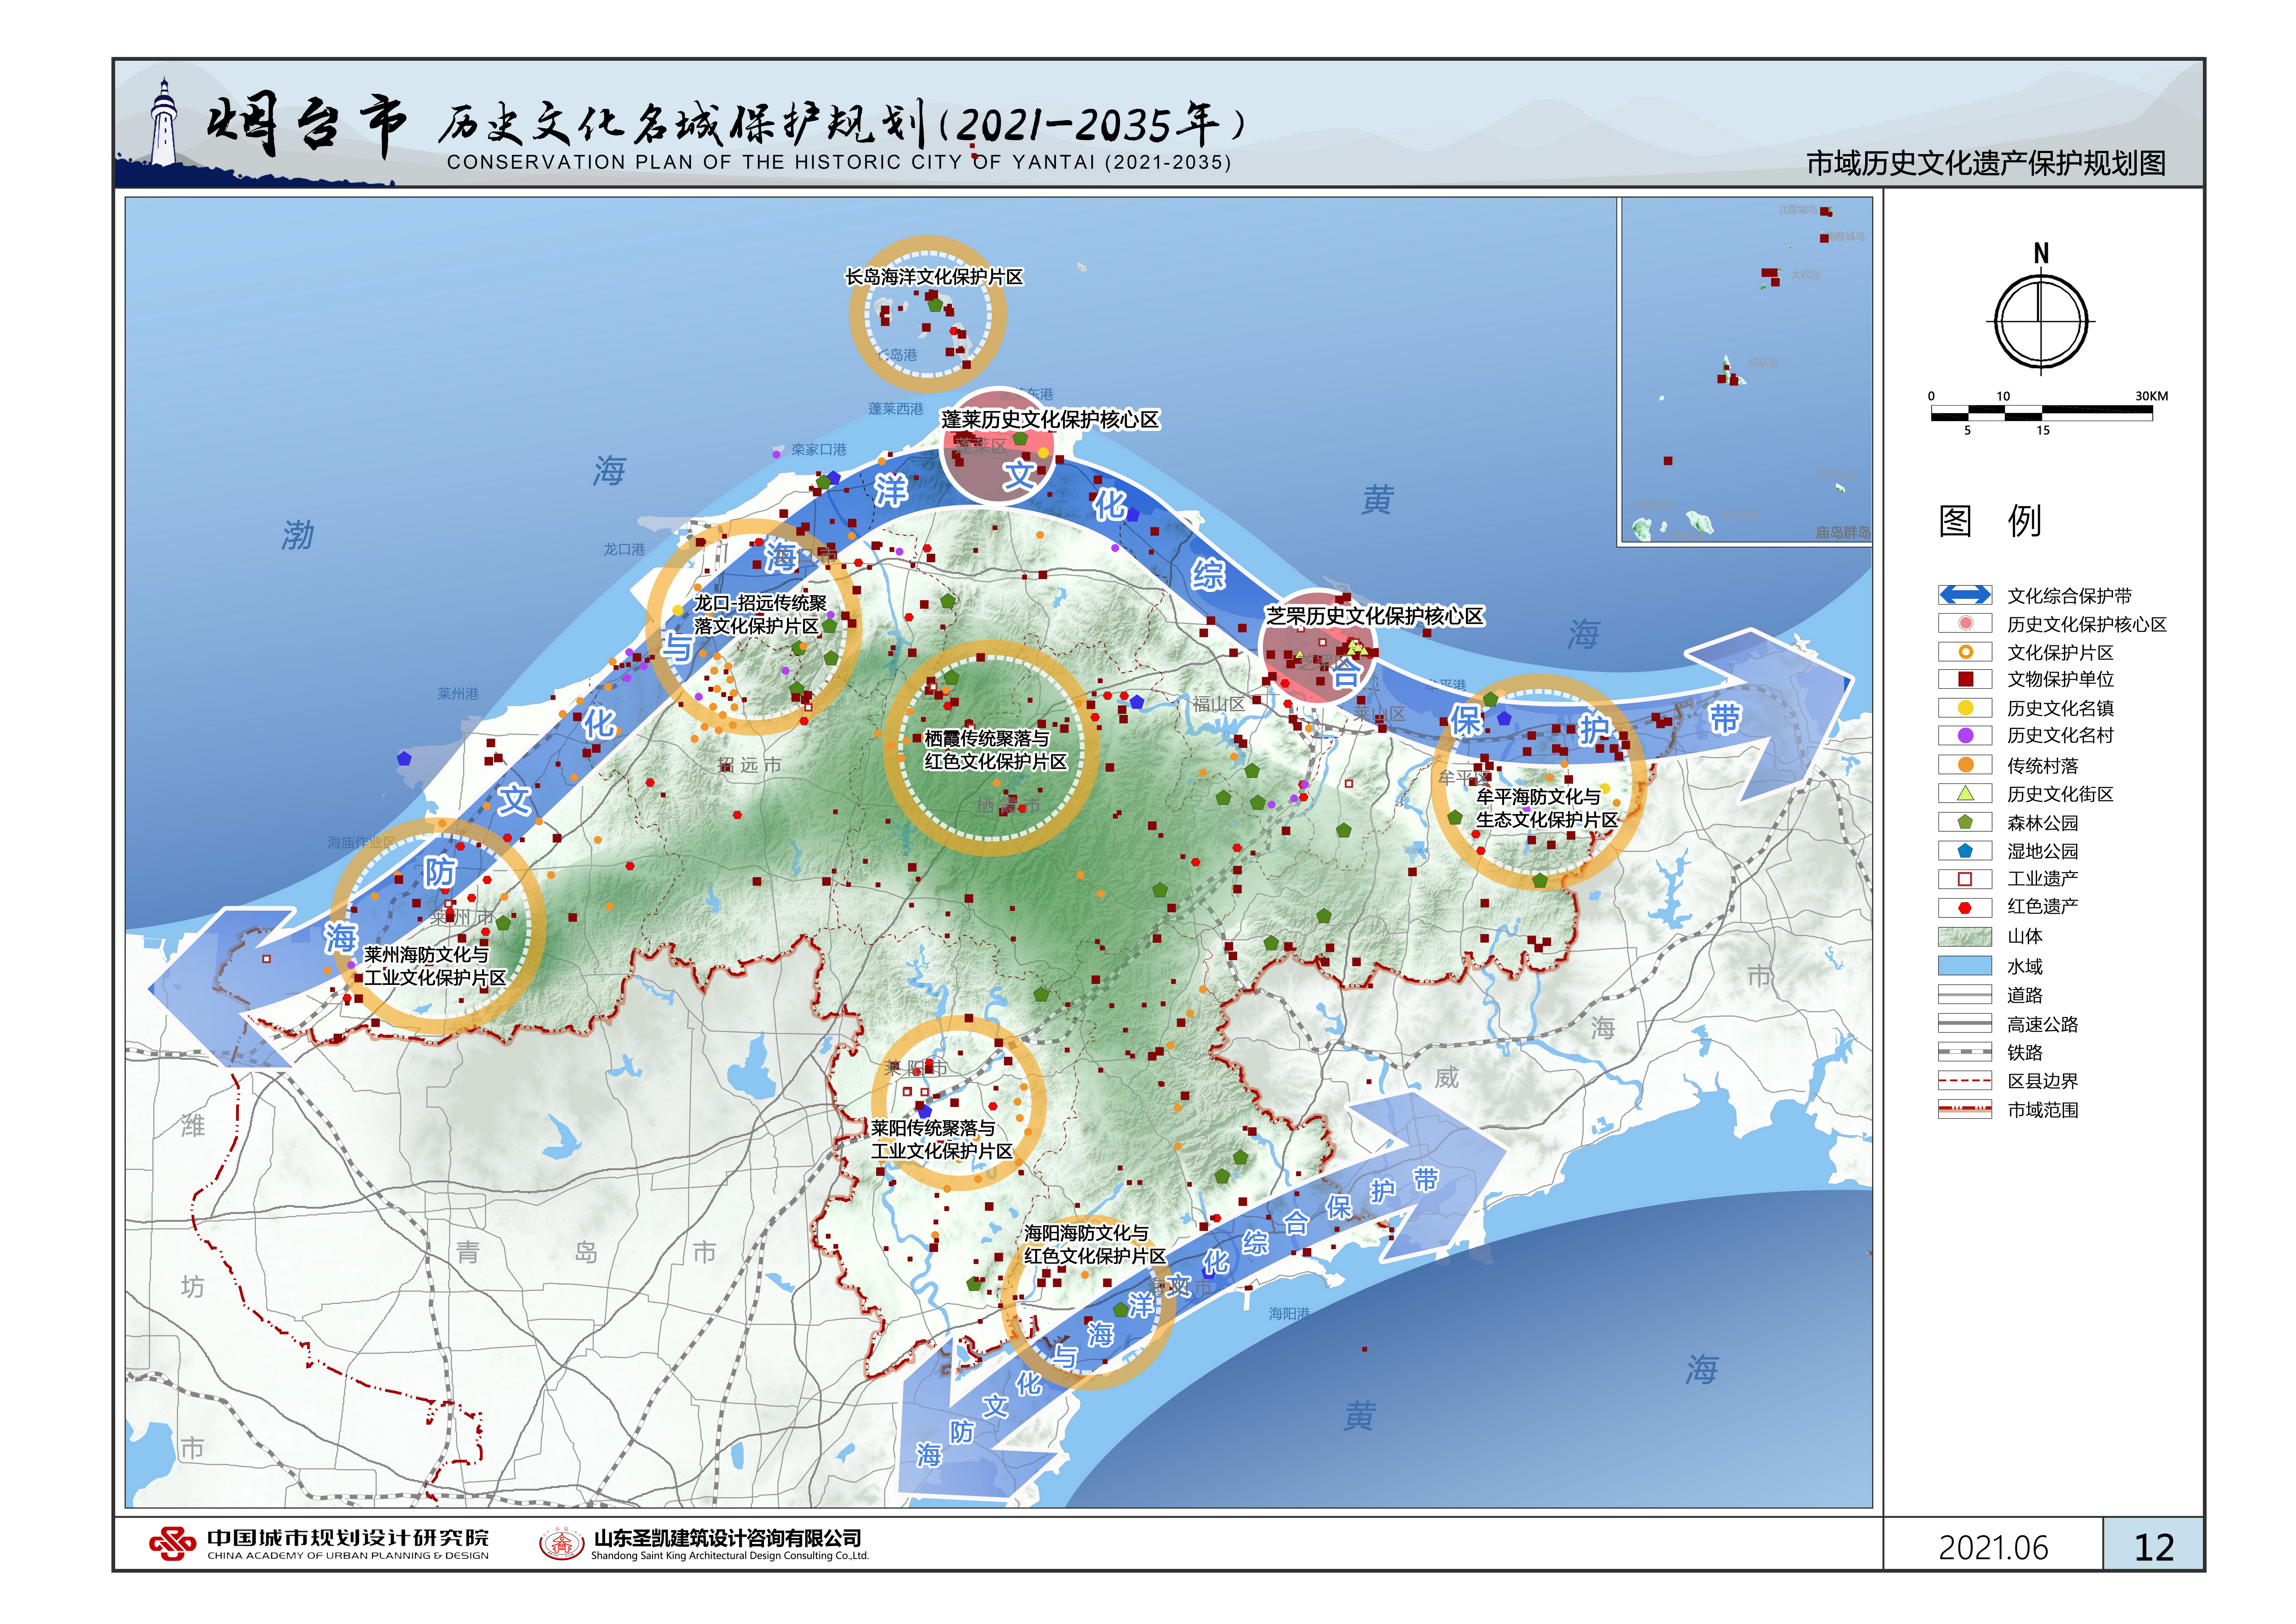Click the 工业遗产 hollow square legend icon
Image resolution: width=2296 pixels, height=1624 pixels.
coord(1965,879)
